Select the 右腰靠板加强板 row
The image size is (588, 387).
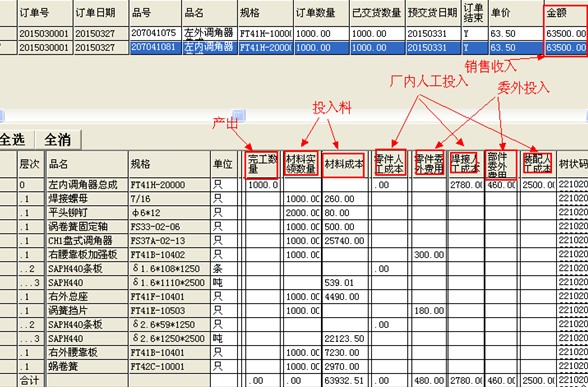point(294,255)
